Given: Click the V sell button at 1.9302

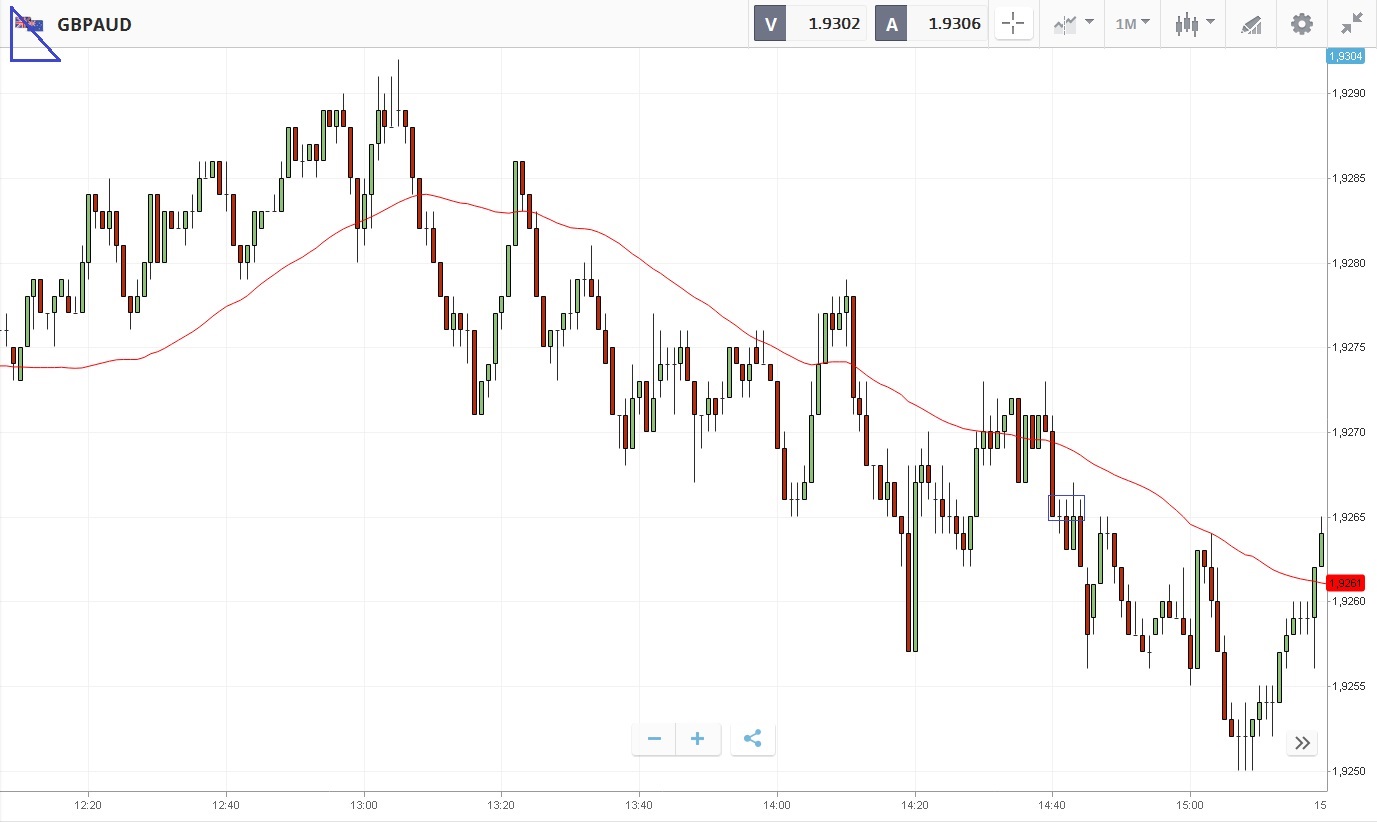Looking at the screenshot, I should pos(809,24).
